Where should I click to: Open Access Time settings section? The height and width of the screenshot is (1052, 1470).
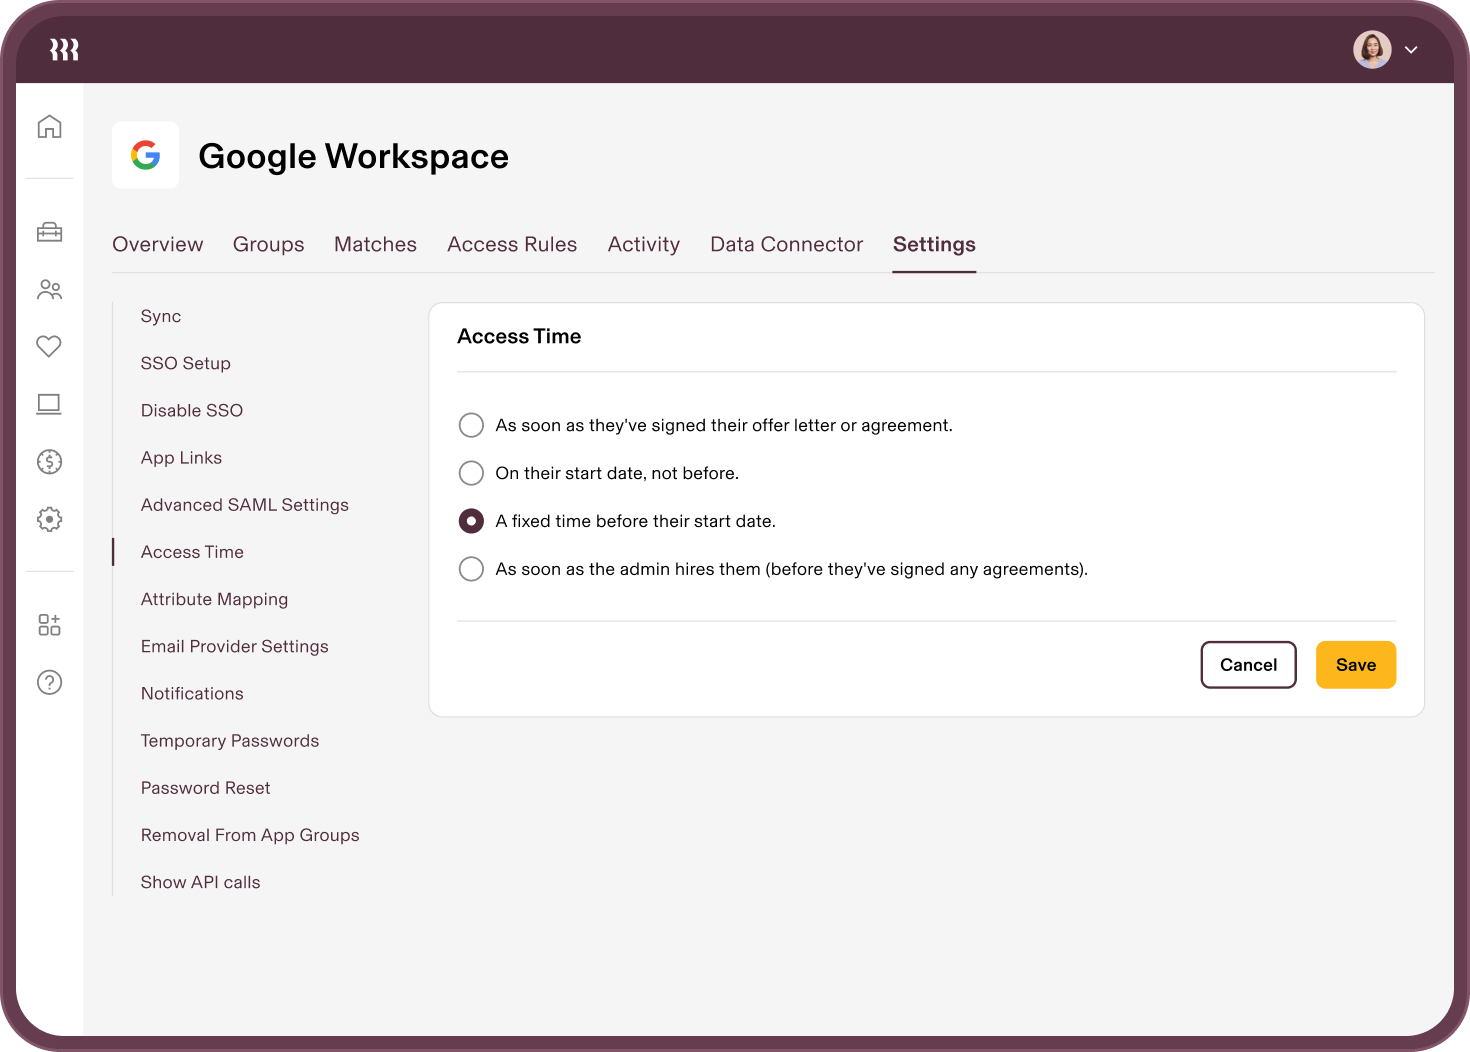click(192, 552)
